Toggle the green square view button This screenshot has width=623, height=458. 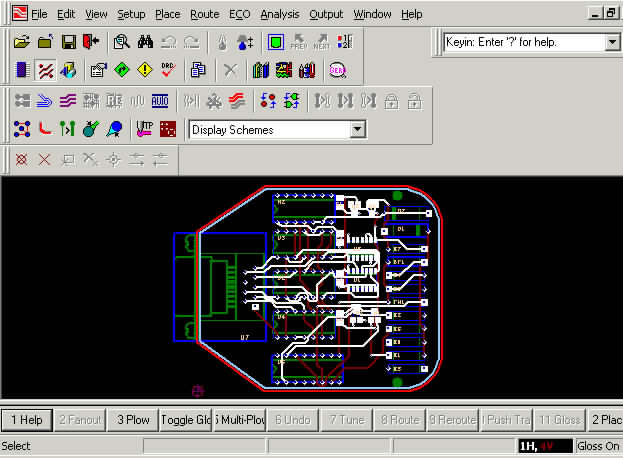click(275, 43)
